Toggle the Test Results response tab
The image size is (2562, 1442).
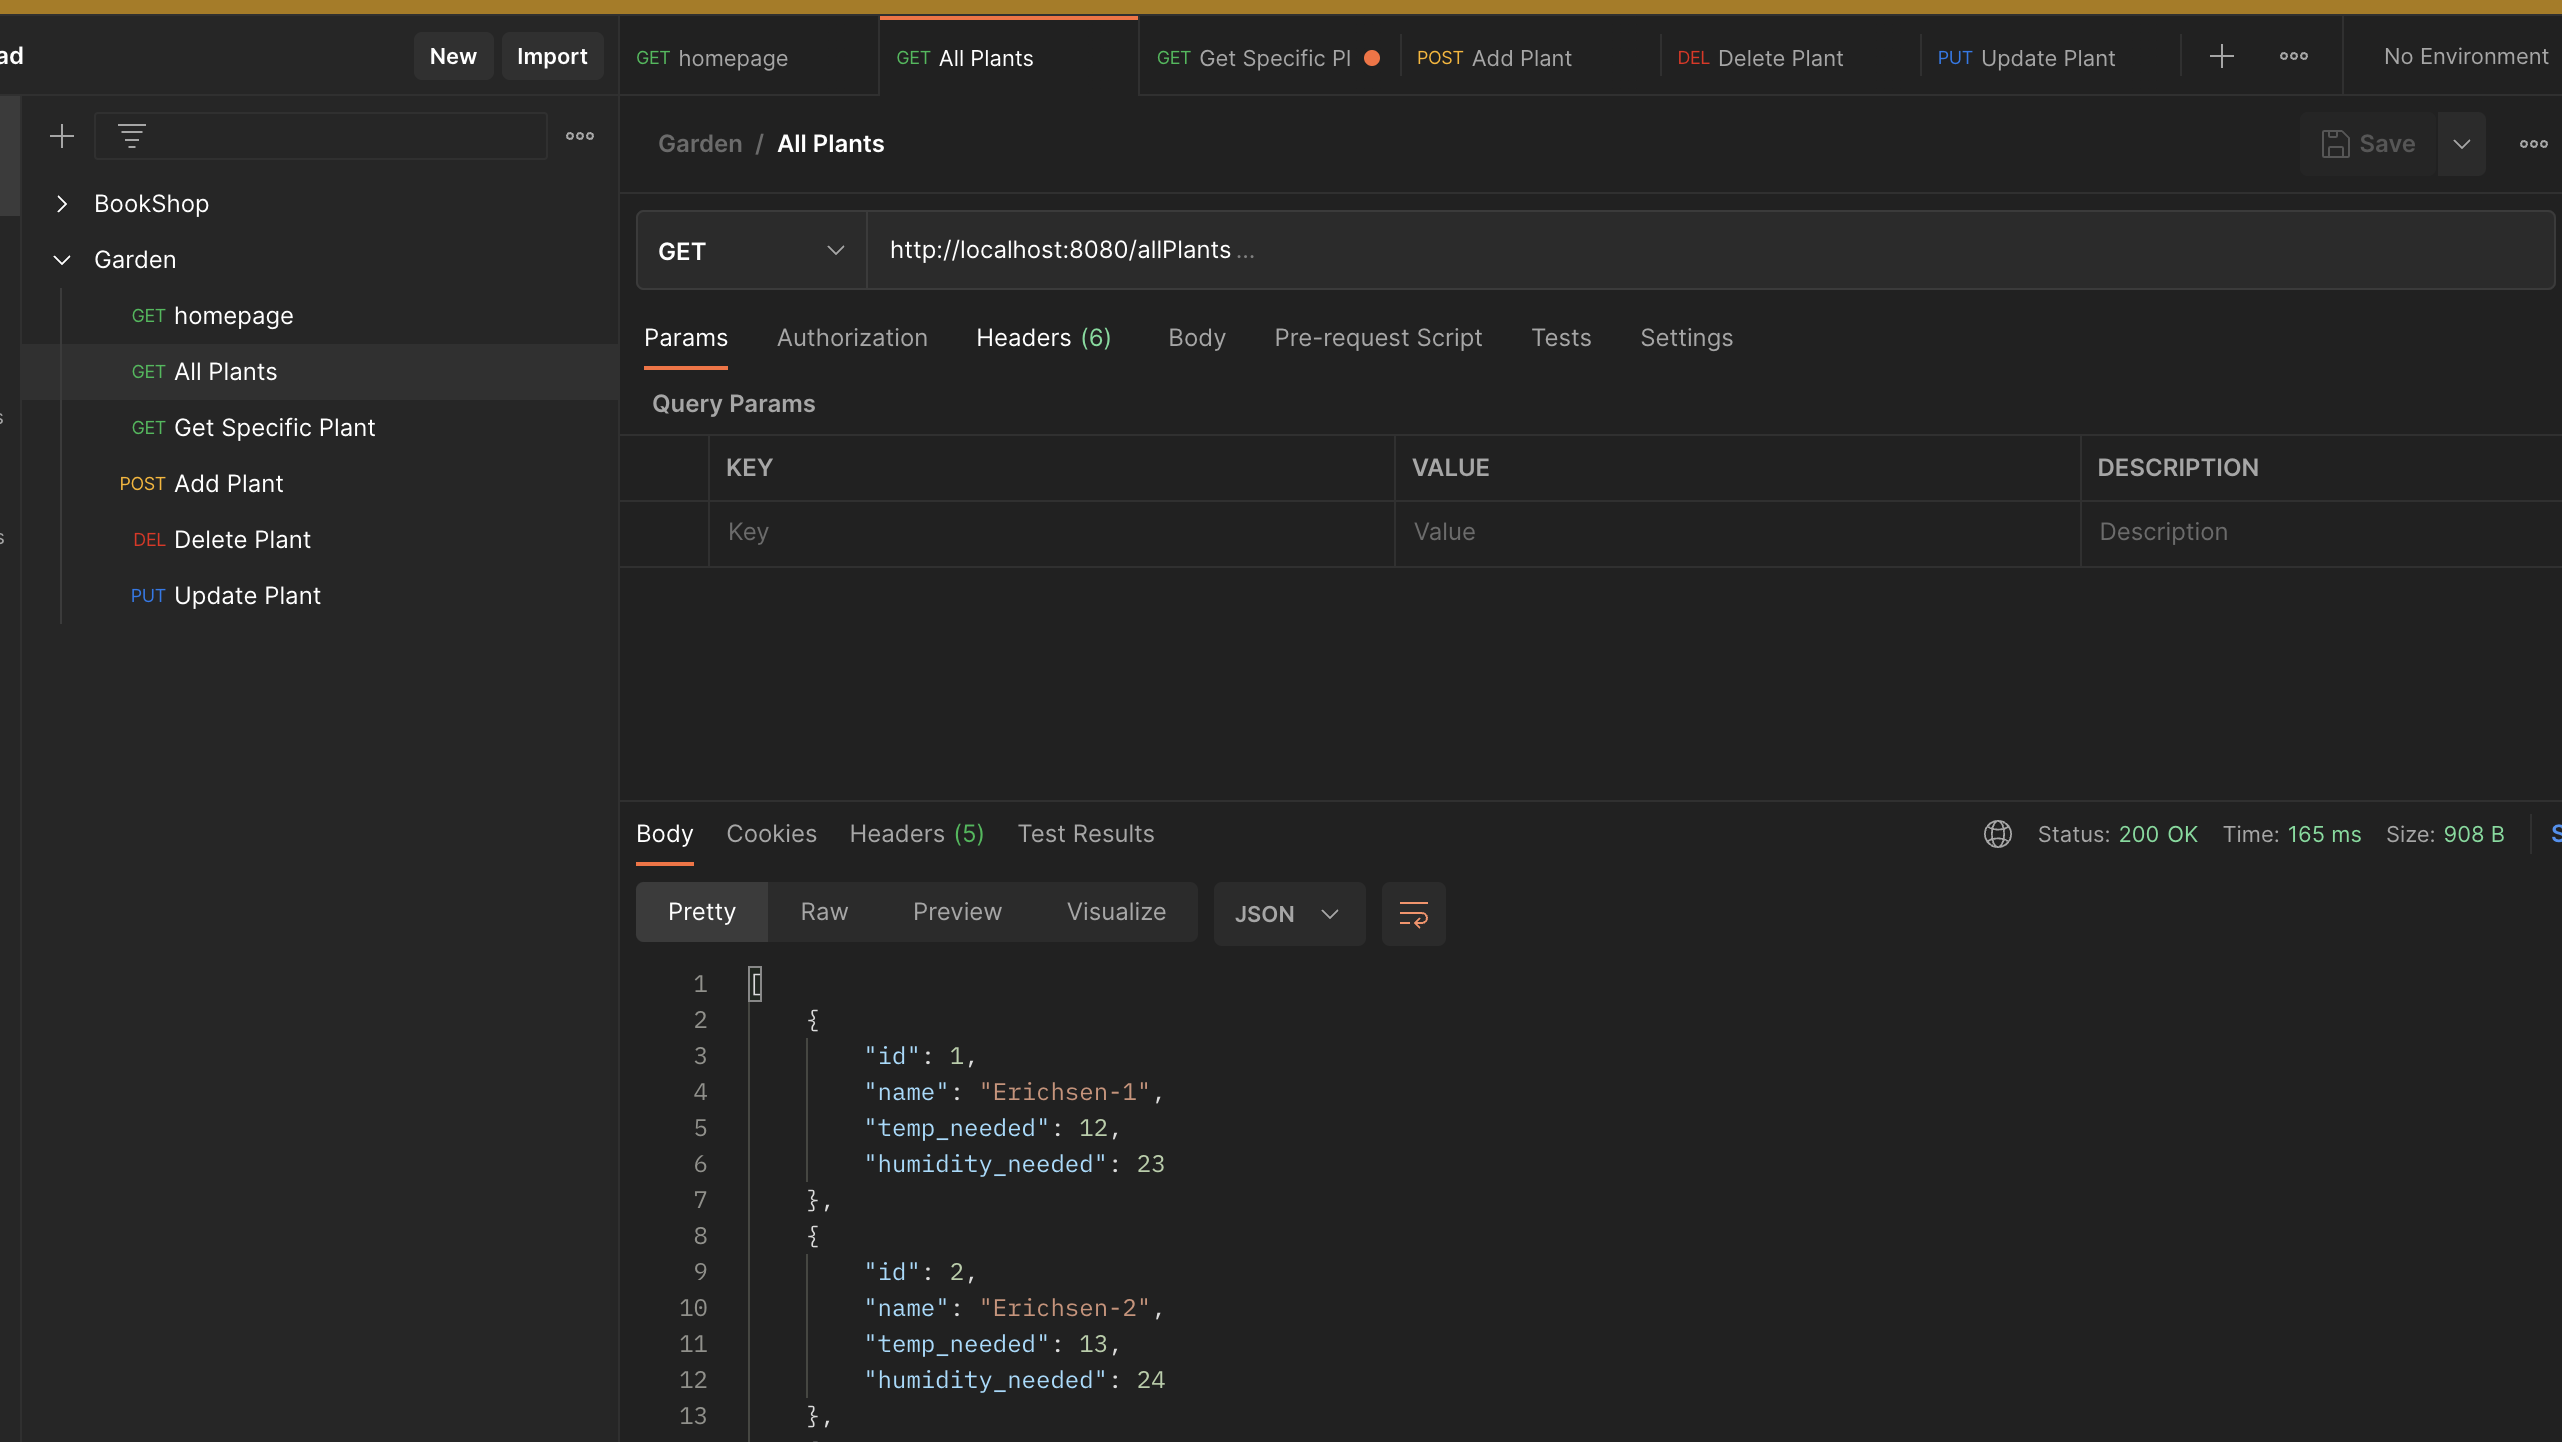click(1086, 833)
